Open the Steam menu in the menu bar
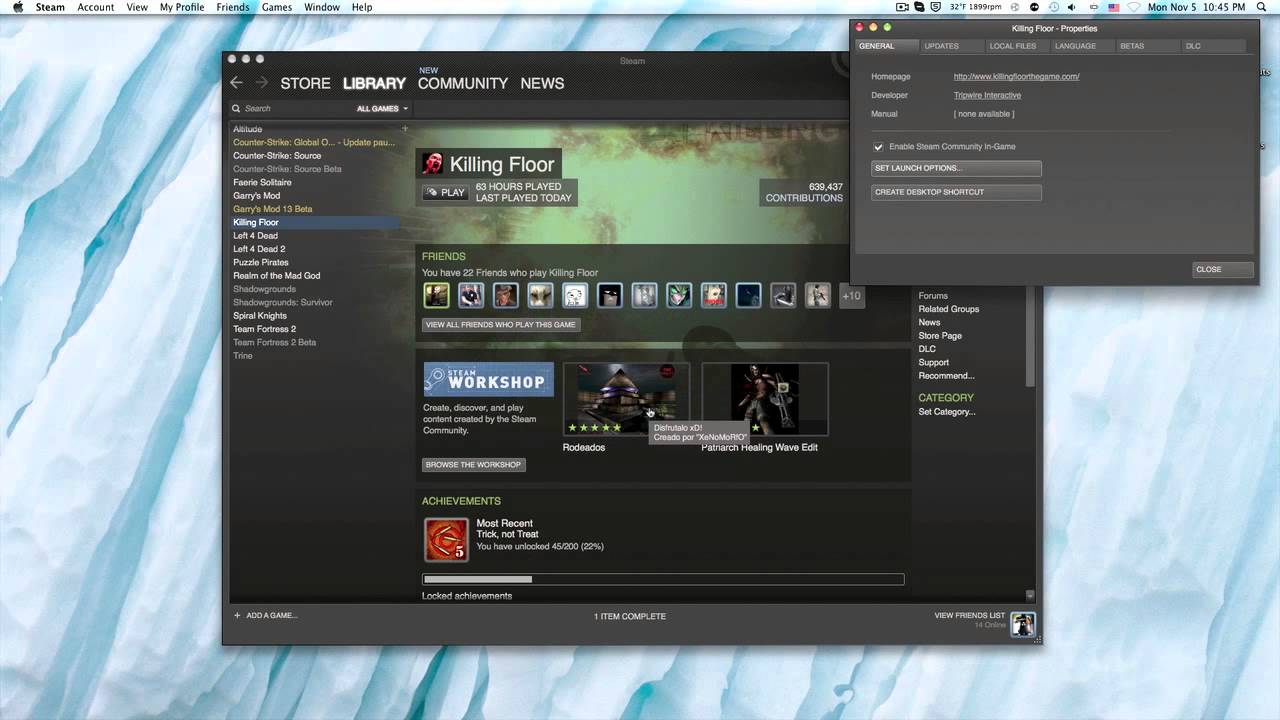1280x720 pixels. [50, 7]
